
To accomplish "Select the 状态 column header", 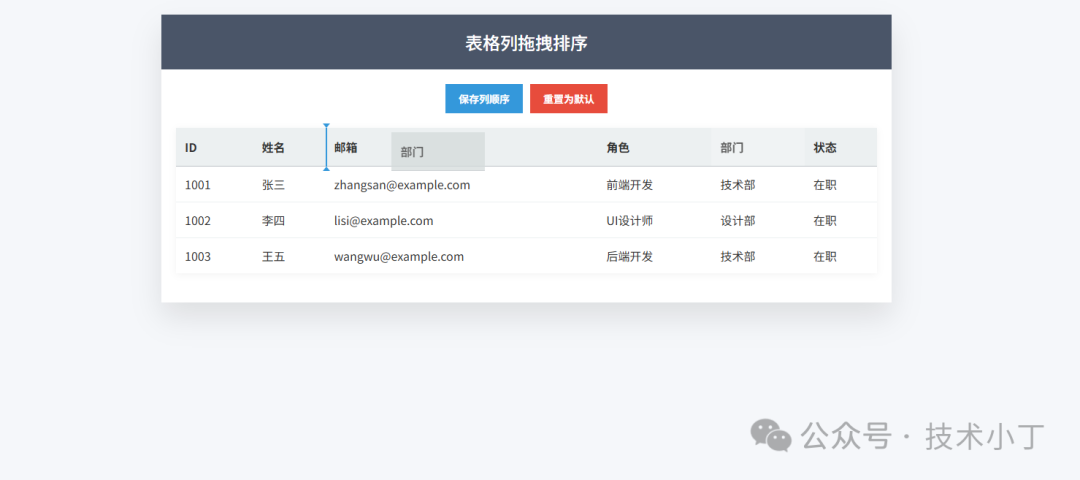I will pos(825,148).
